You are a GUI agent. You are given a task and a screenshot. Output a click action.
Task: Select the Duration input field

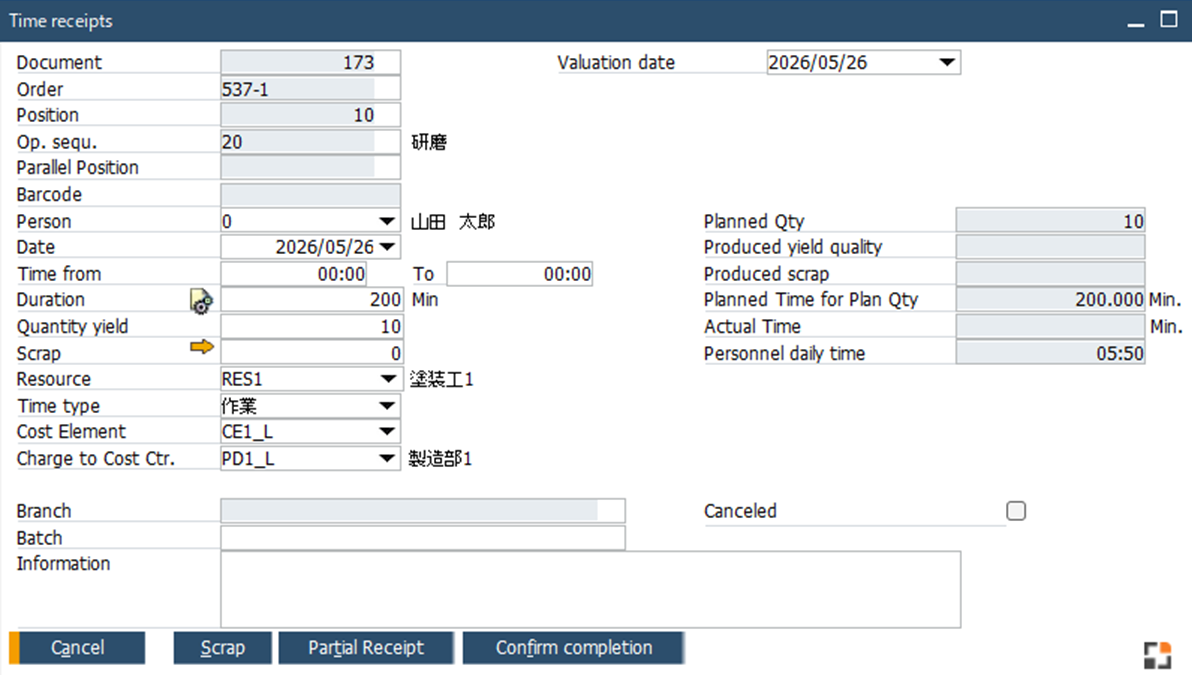point(312,299)
